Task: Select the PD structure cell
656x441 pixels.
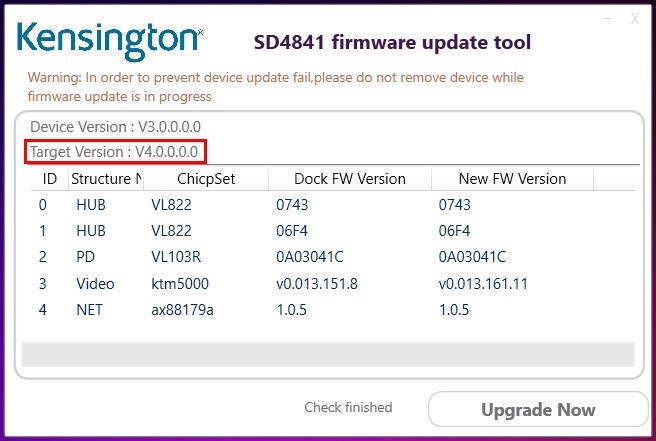Action: coord(85,256)
